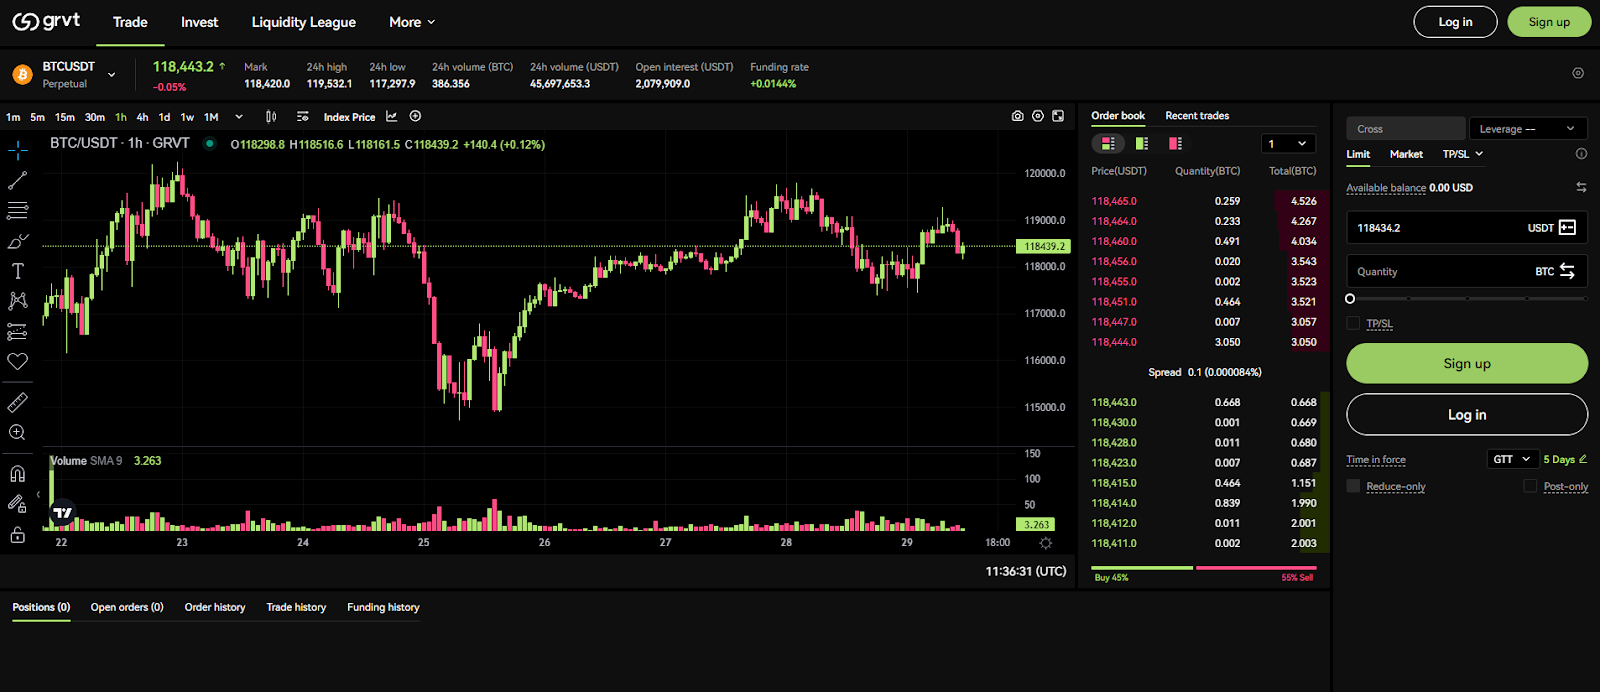Take a chart snapshot with camera icon
Viewport: 1600px width, 692px height.
(x=1017, y=116)
